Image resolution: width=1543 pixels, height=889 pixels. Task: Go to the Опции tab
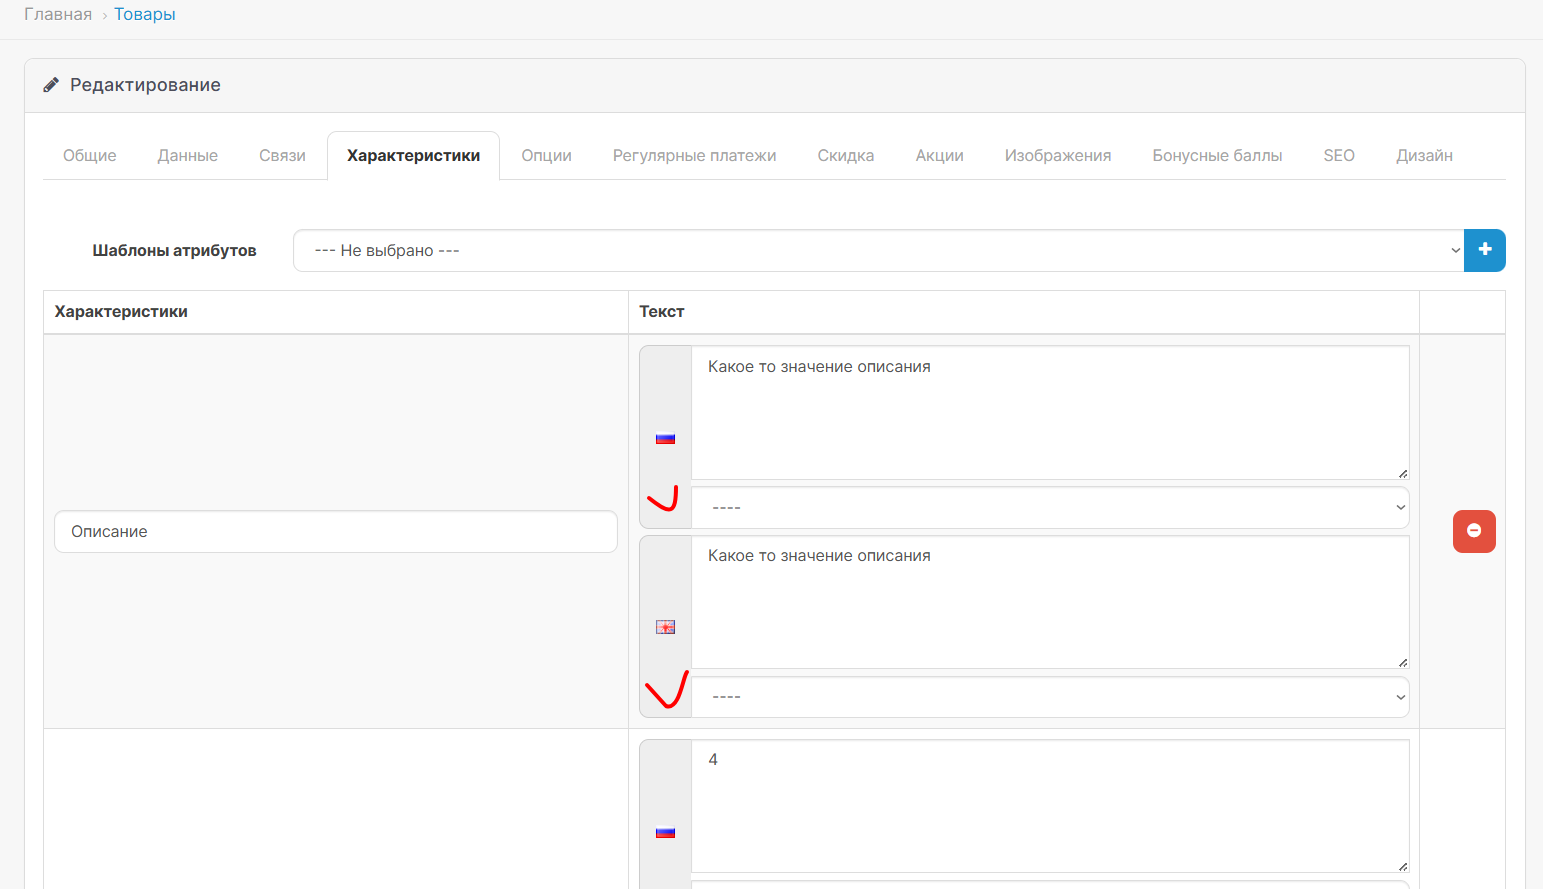coord(546,156)
